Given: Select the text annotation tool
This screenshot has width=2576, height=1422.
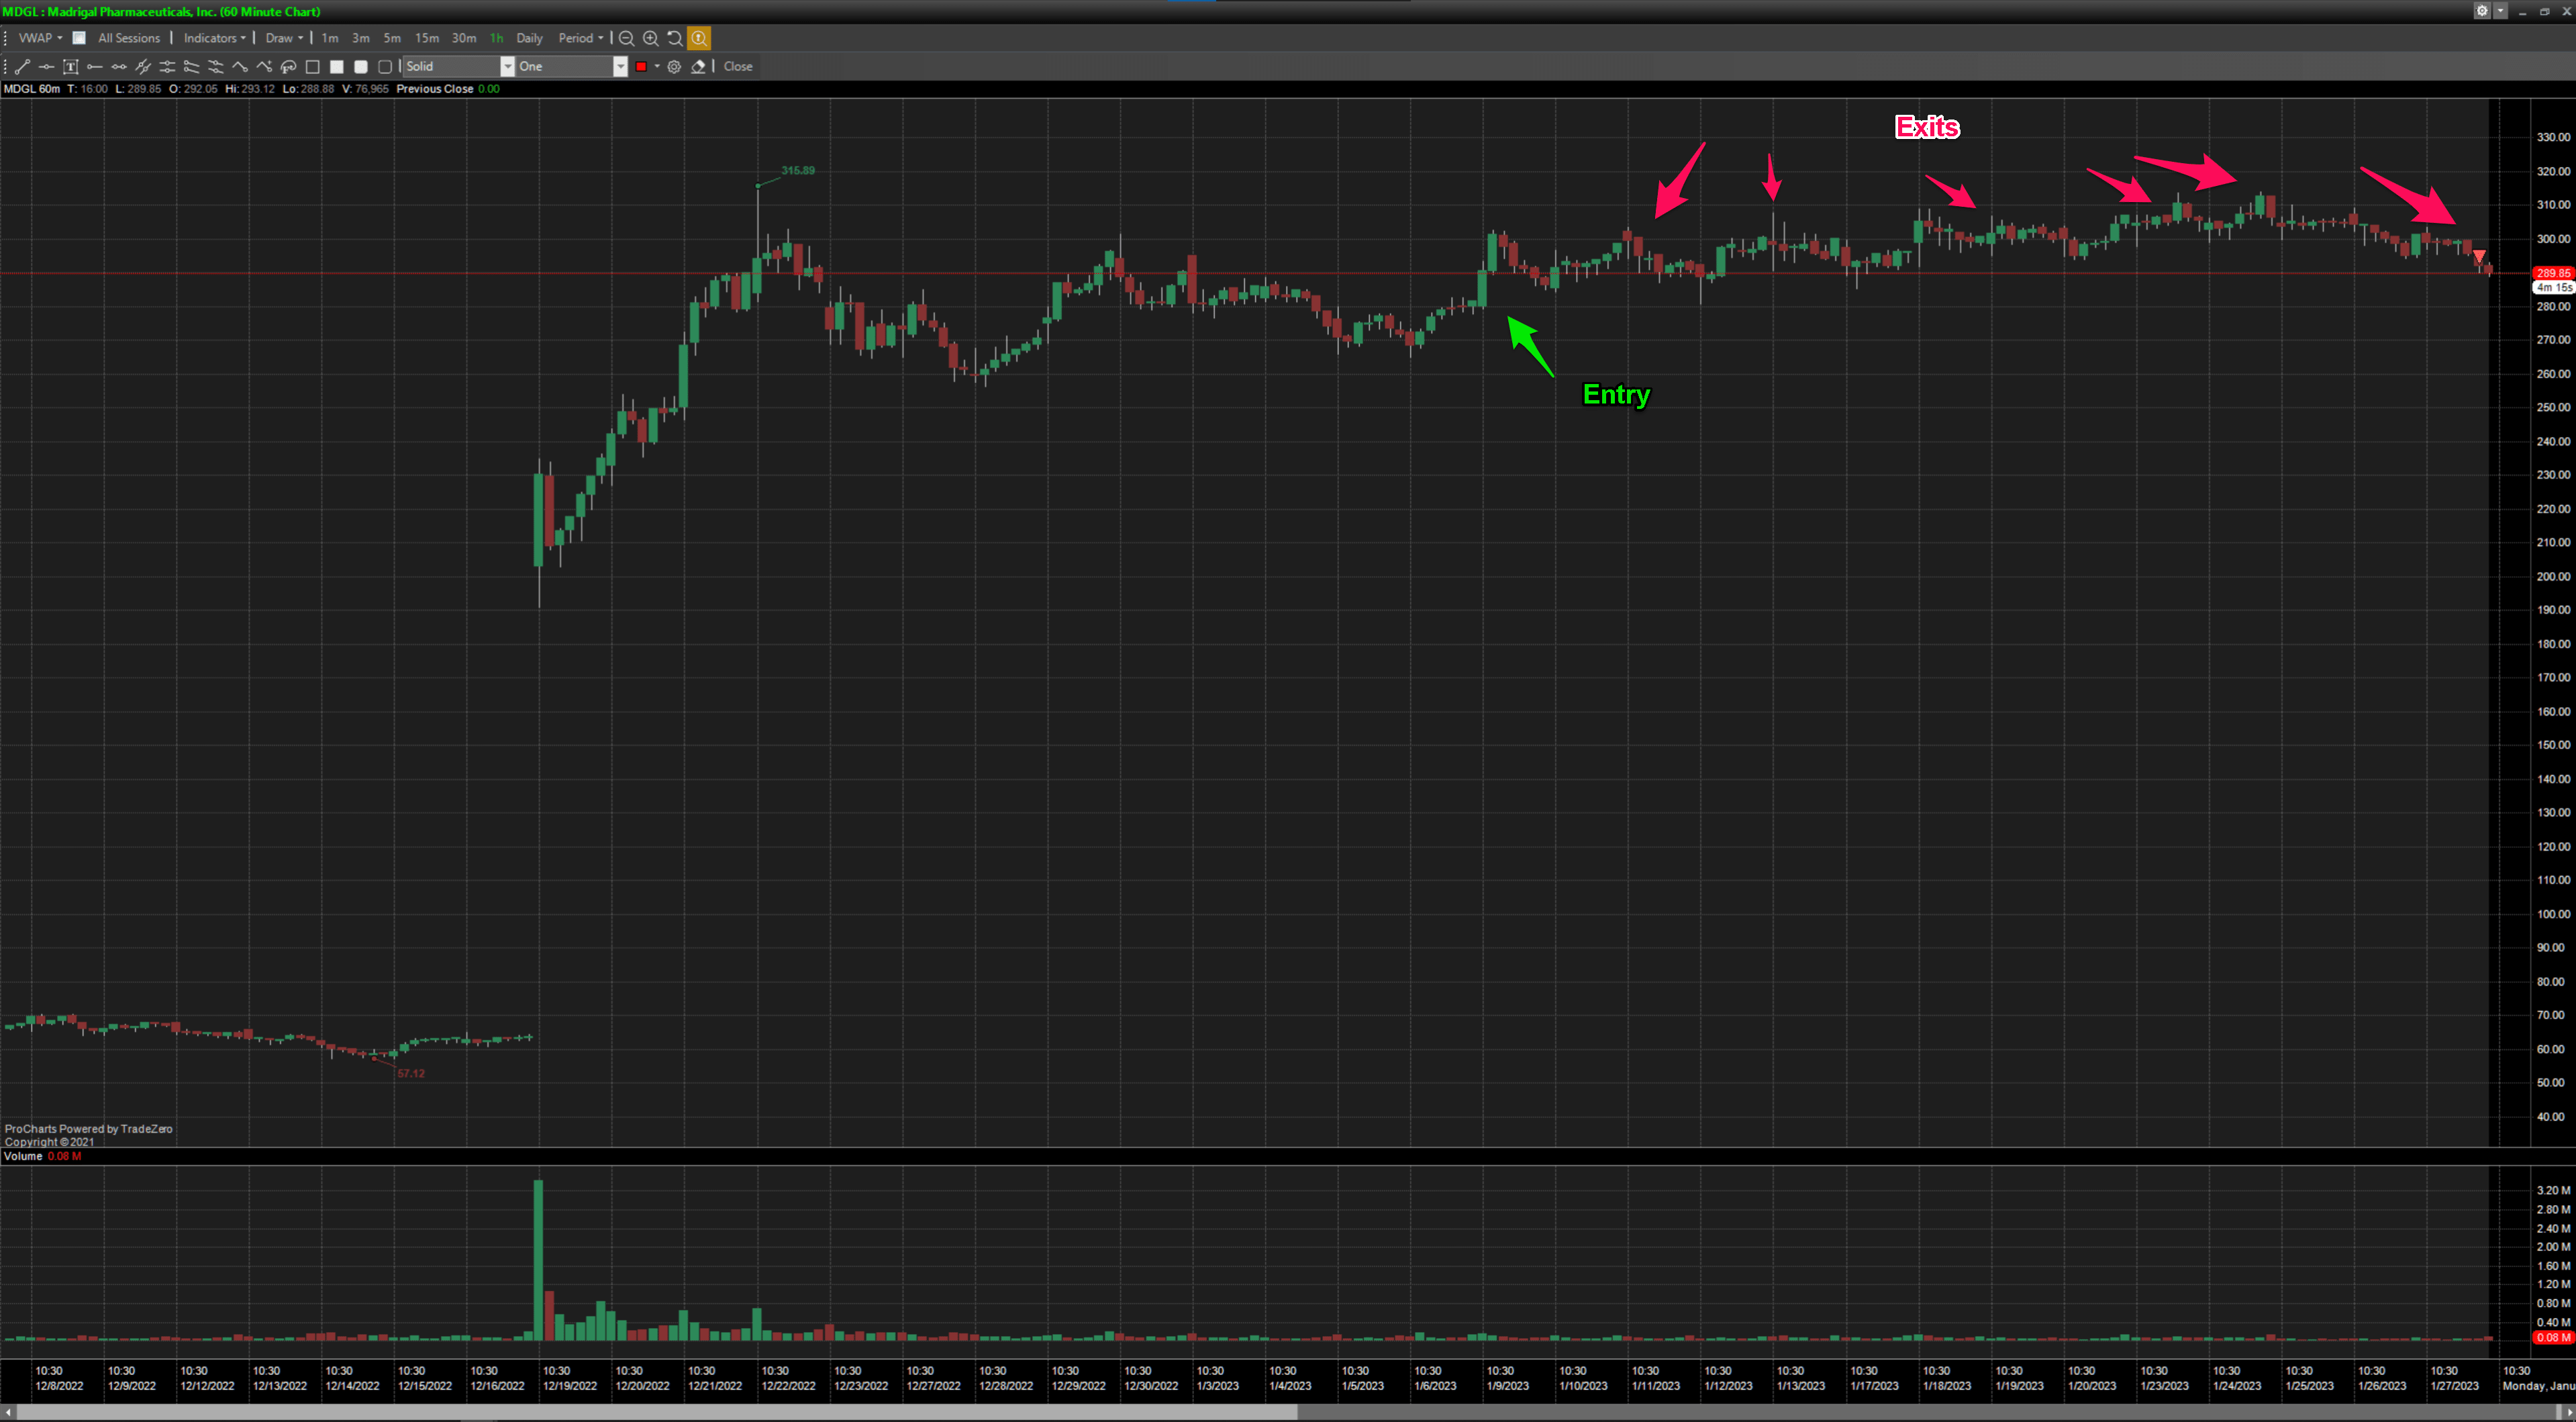Looking at the screenshot, I should pos(70,67).
